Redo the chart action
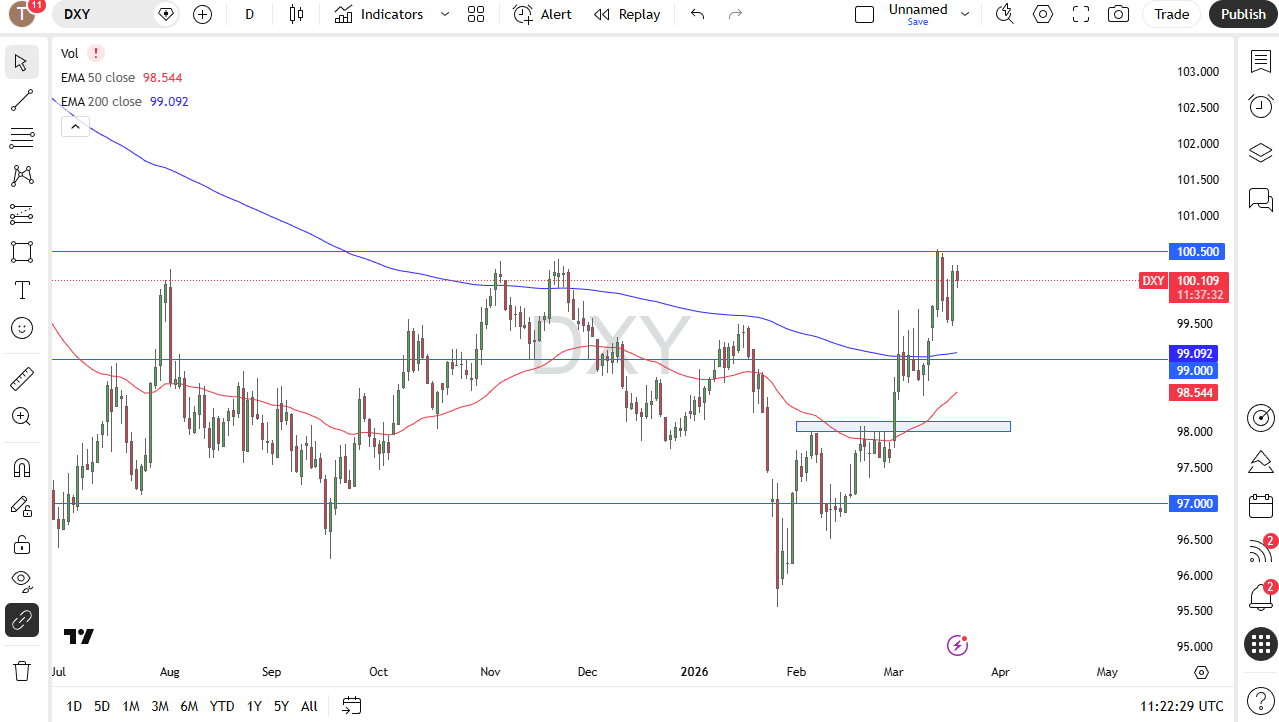1279x722 pixels. point(735,14)
